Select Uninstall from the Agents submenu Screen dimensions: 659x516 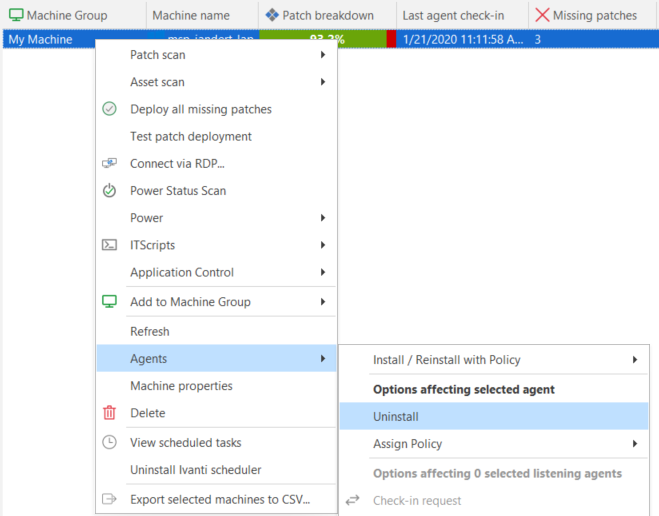(x=396, y=416)
